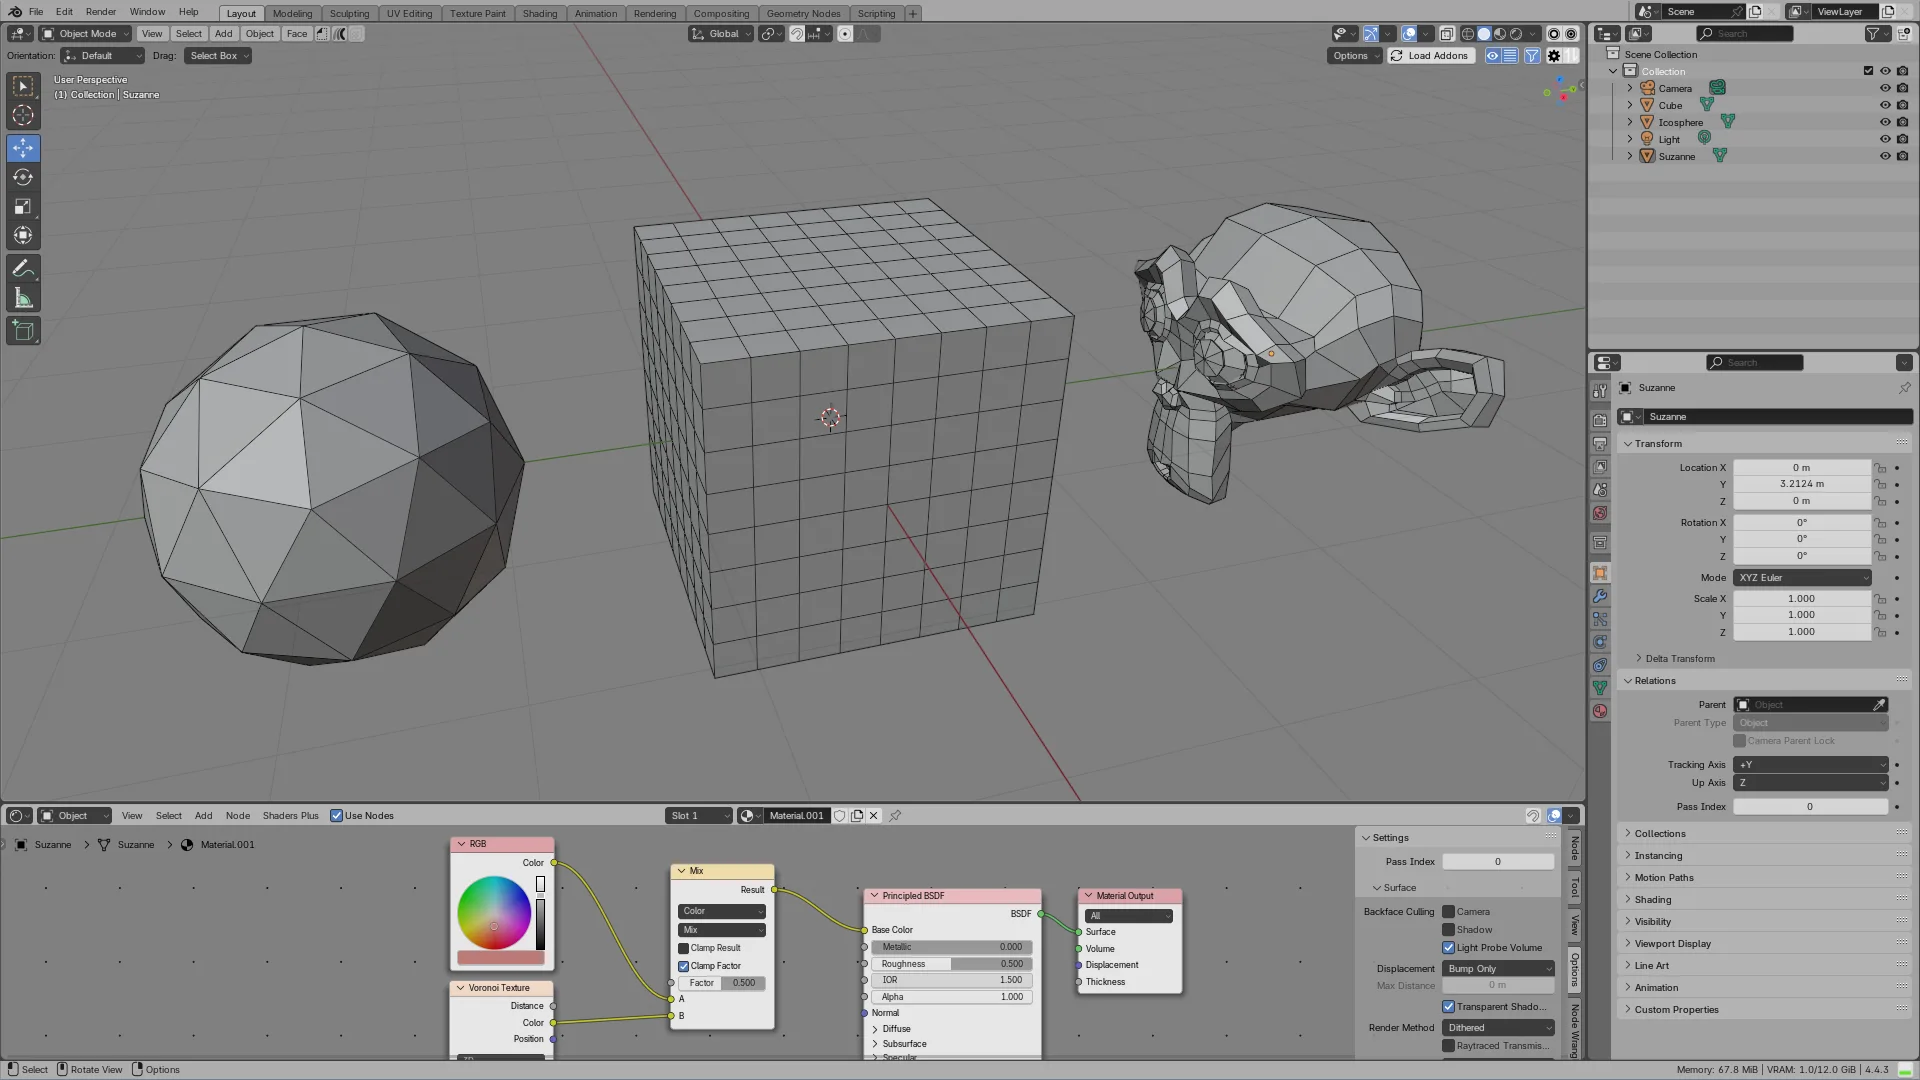This screenshot has height=1080, width=1920.
Task: Switch to material preview viewport shading
Action: pos(1500,34)
